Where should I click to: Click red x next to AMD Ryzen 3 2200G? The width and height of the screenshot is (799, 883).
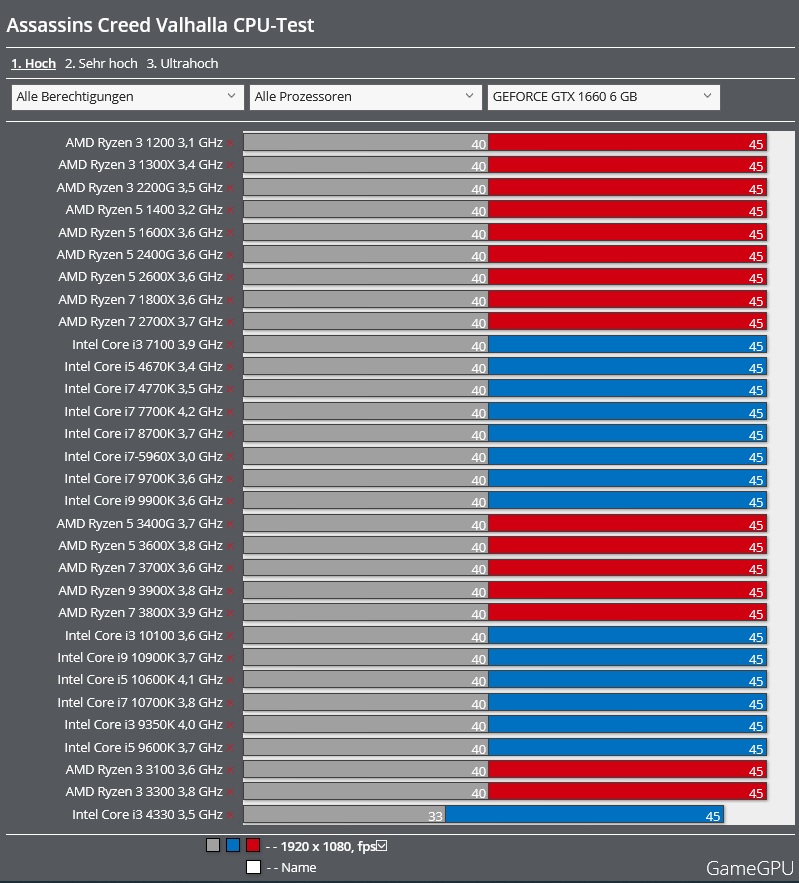click(x=230, y=188)
